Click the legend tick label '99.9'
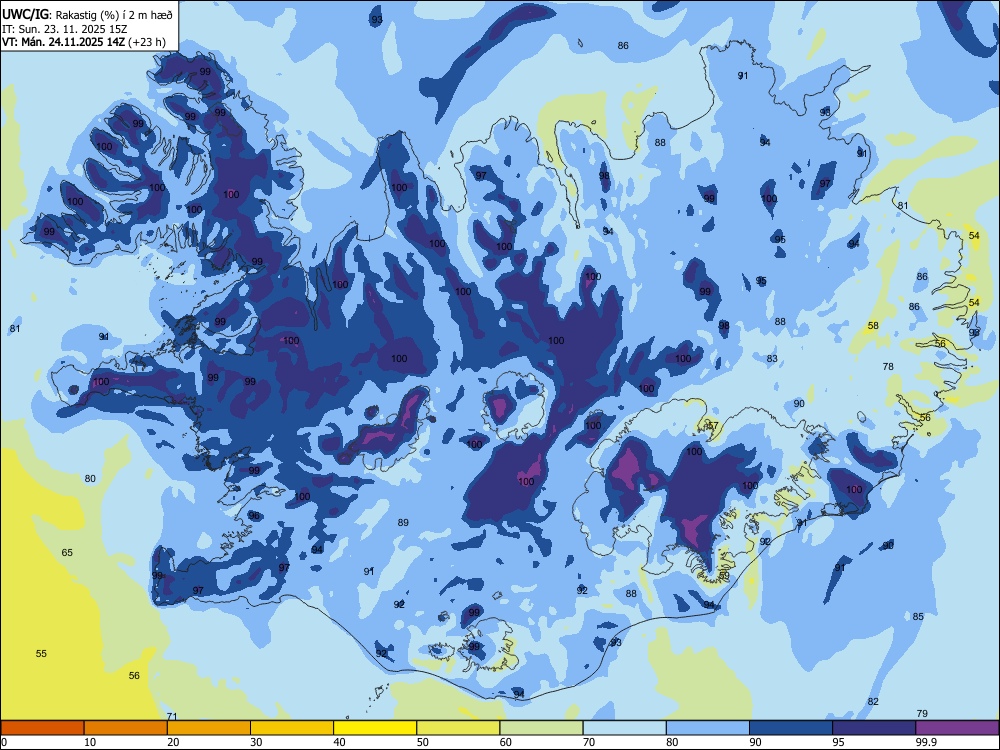The image size is (1000, 750). point(926,742)
